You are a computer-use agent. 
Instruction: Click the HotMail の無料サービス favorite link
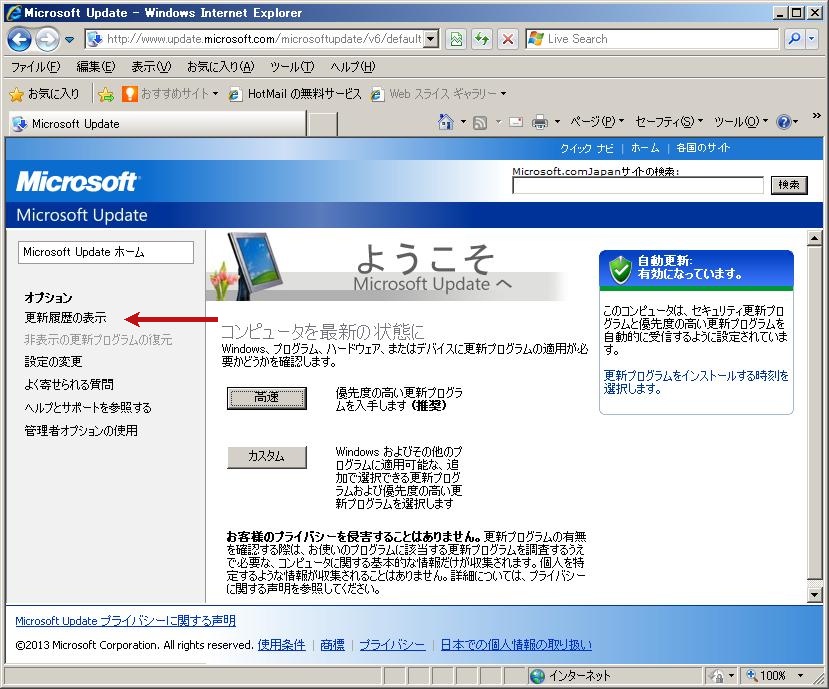click(296, 94)
